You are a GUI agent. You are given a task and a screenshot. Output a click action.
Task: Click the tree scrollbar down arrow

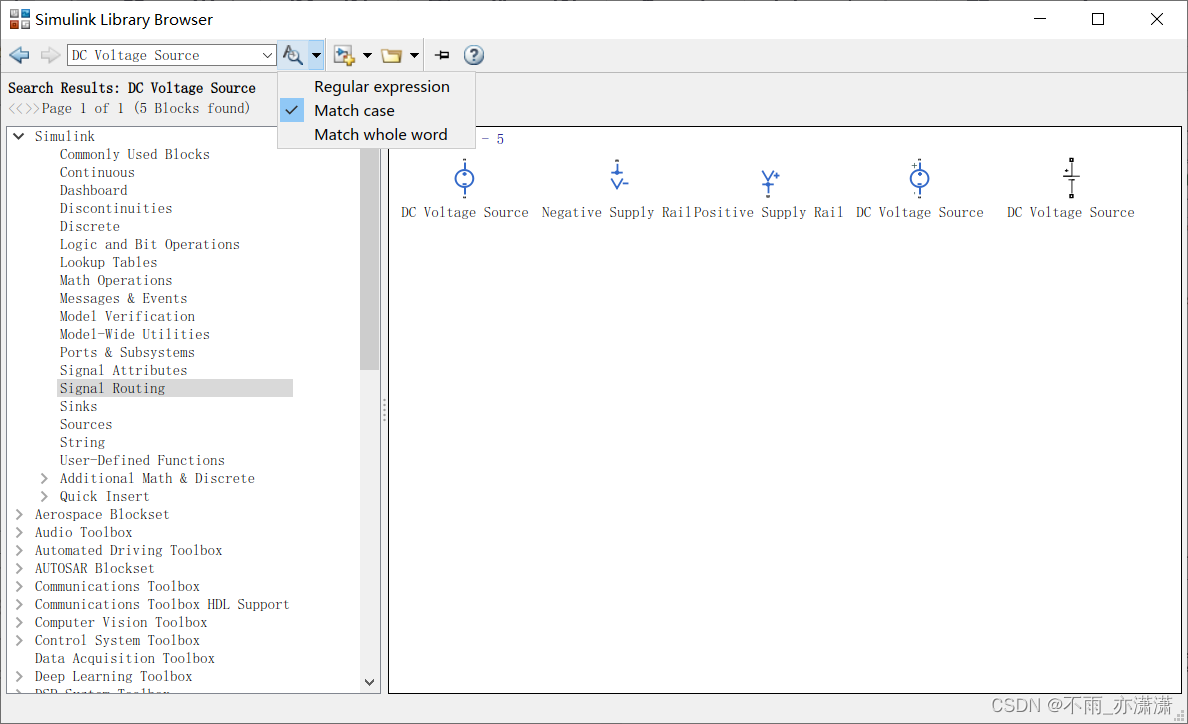pyautogui.click(x=369, y=682)
